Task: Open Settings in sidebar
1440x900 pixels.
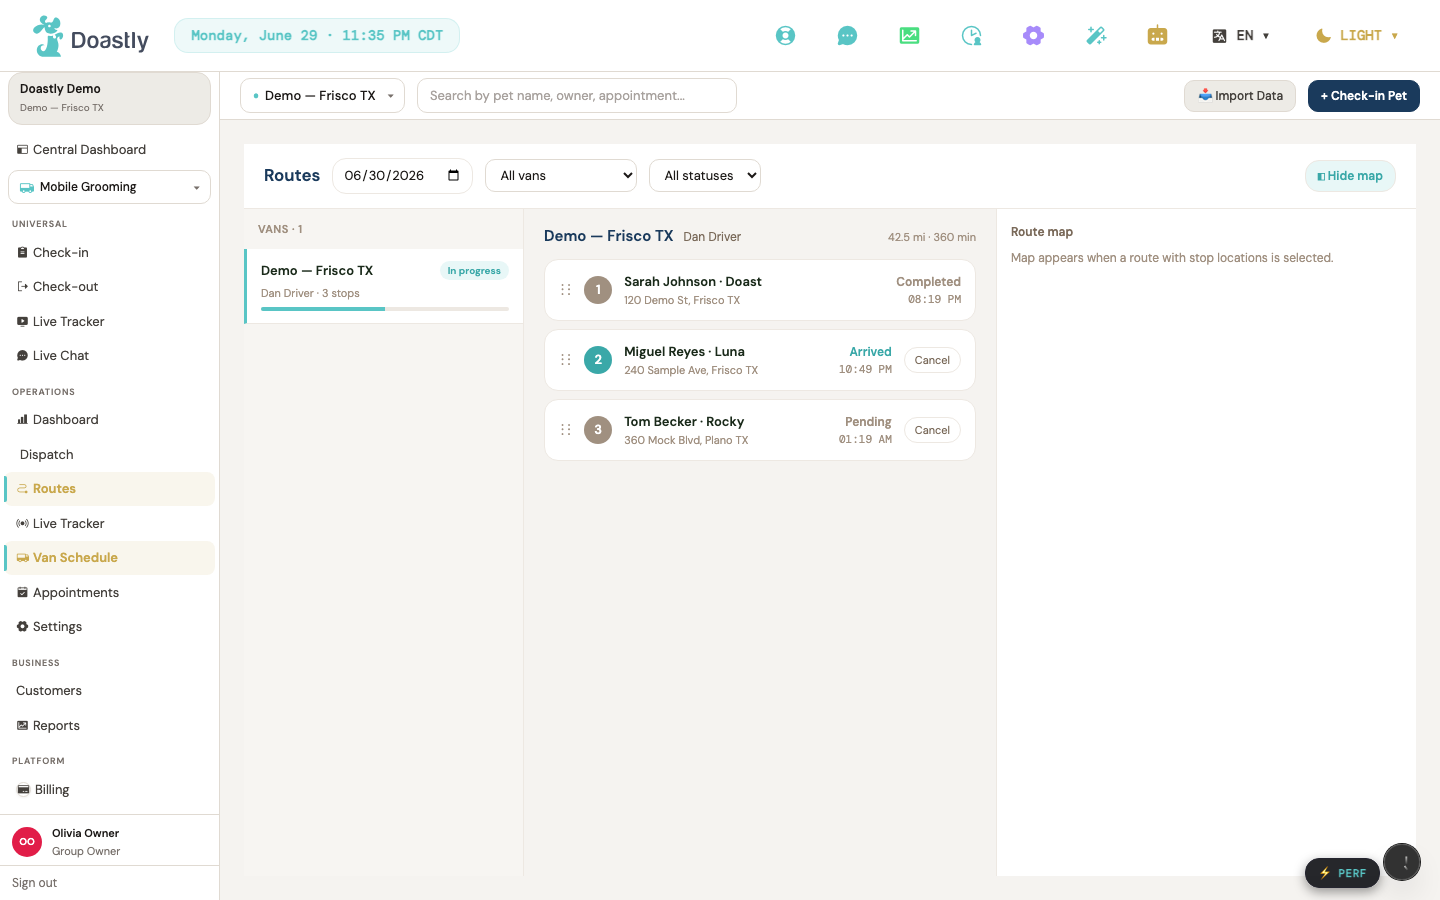Action: point(109,627)
